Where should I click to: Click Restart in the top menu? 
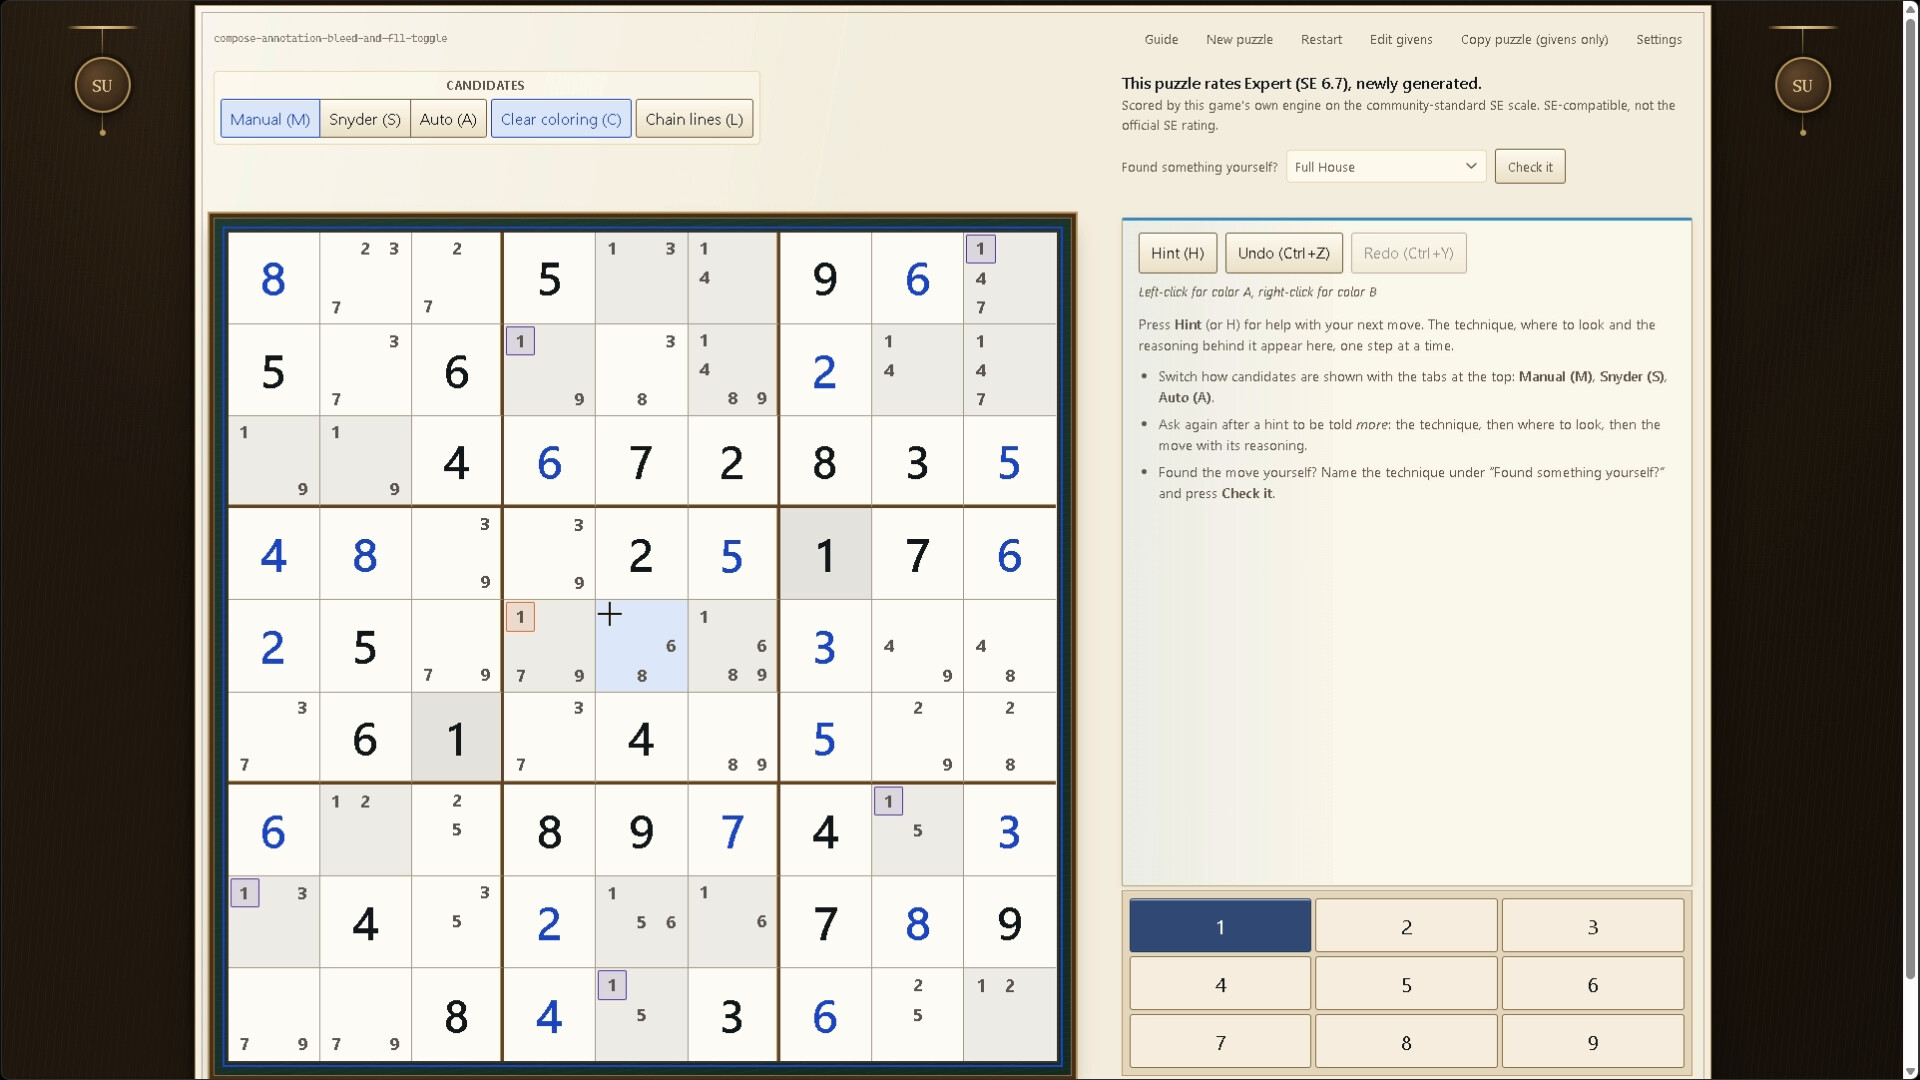click(x=1321, y=39)
